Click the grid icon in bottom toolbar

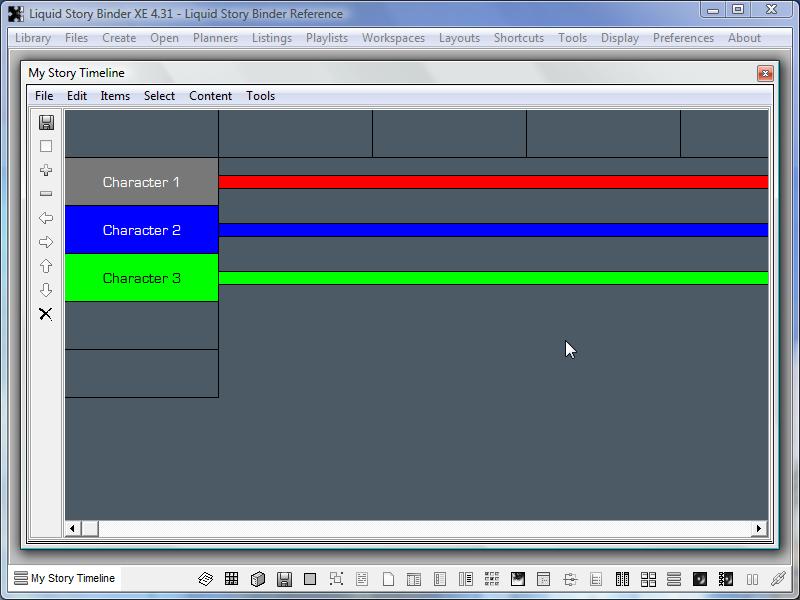[x=232, y=579]
